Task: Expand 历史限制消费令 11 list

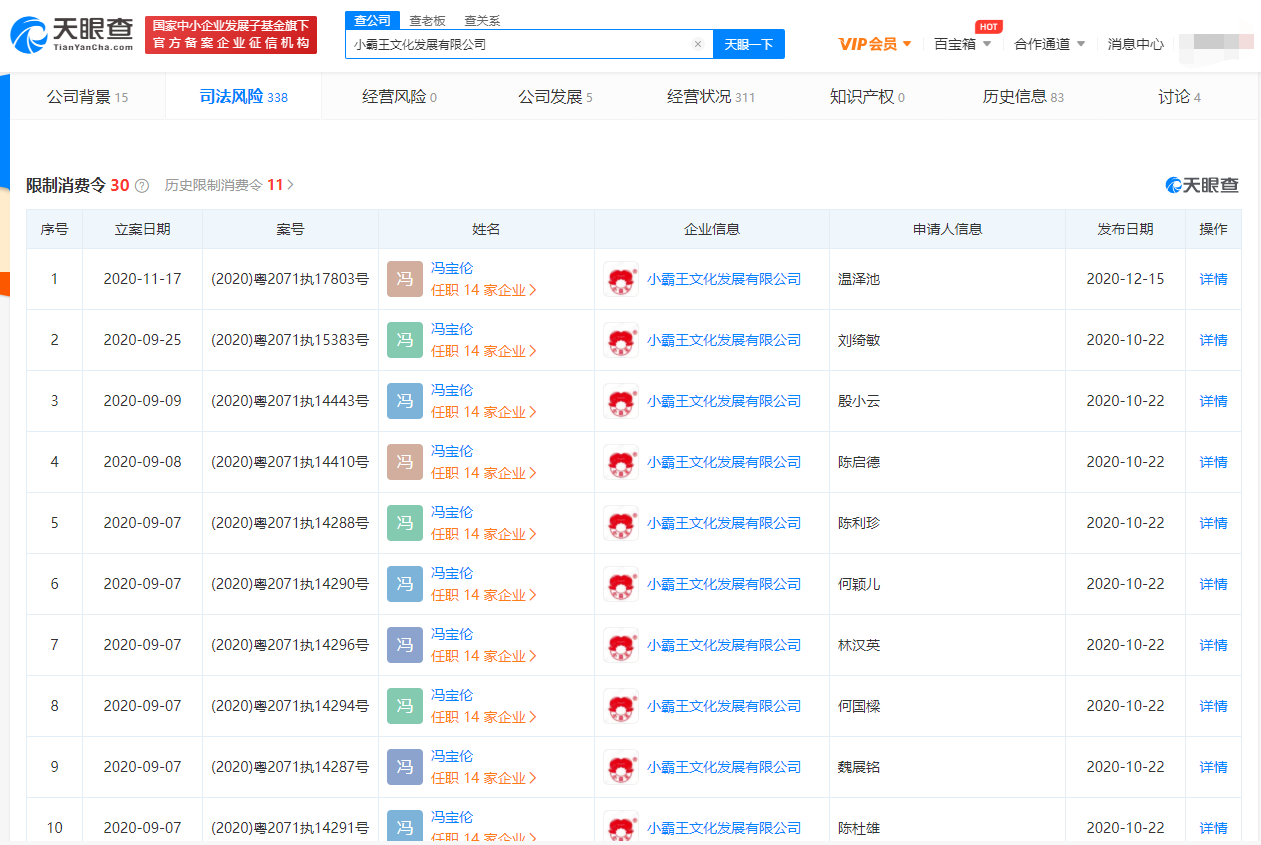Action: (229, 185)
